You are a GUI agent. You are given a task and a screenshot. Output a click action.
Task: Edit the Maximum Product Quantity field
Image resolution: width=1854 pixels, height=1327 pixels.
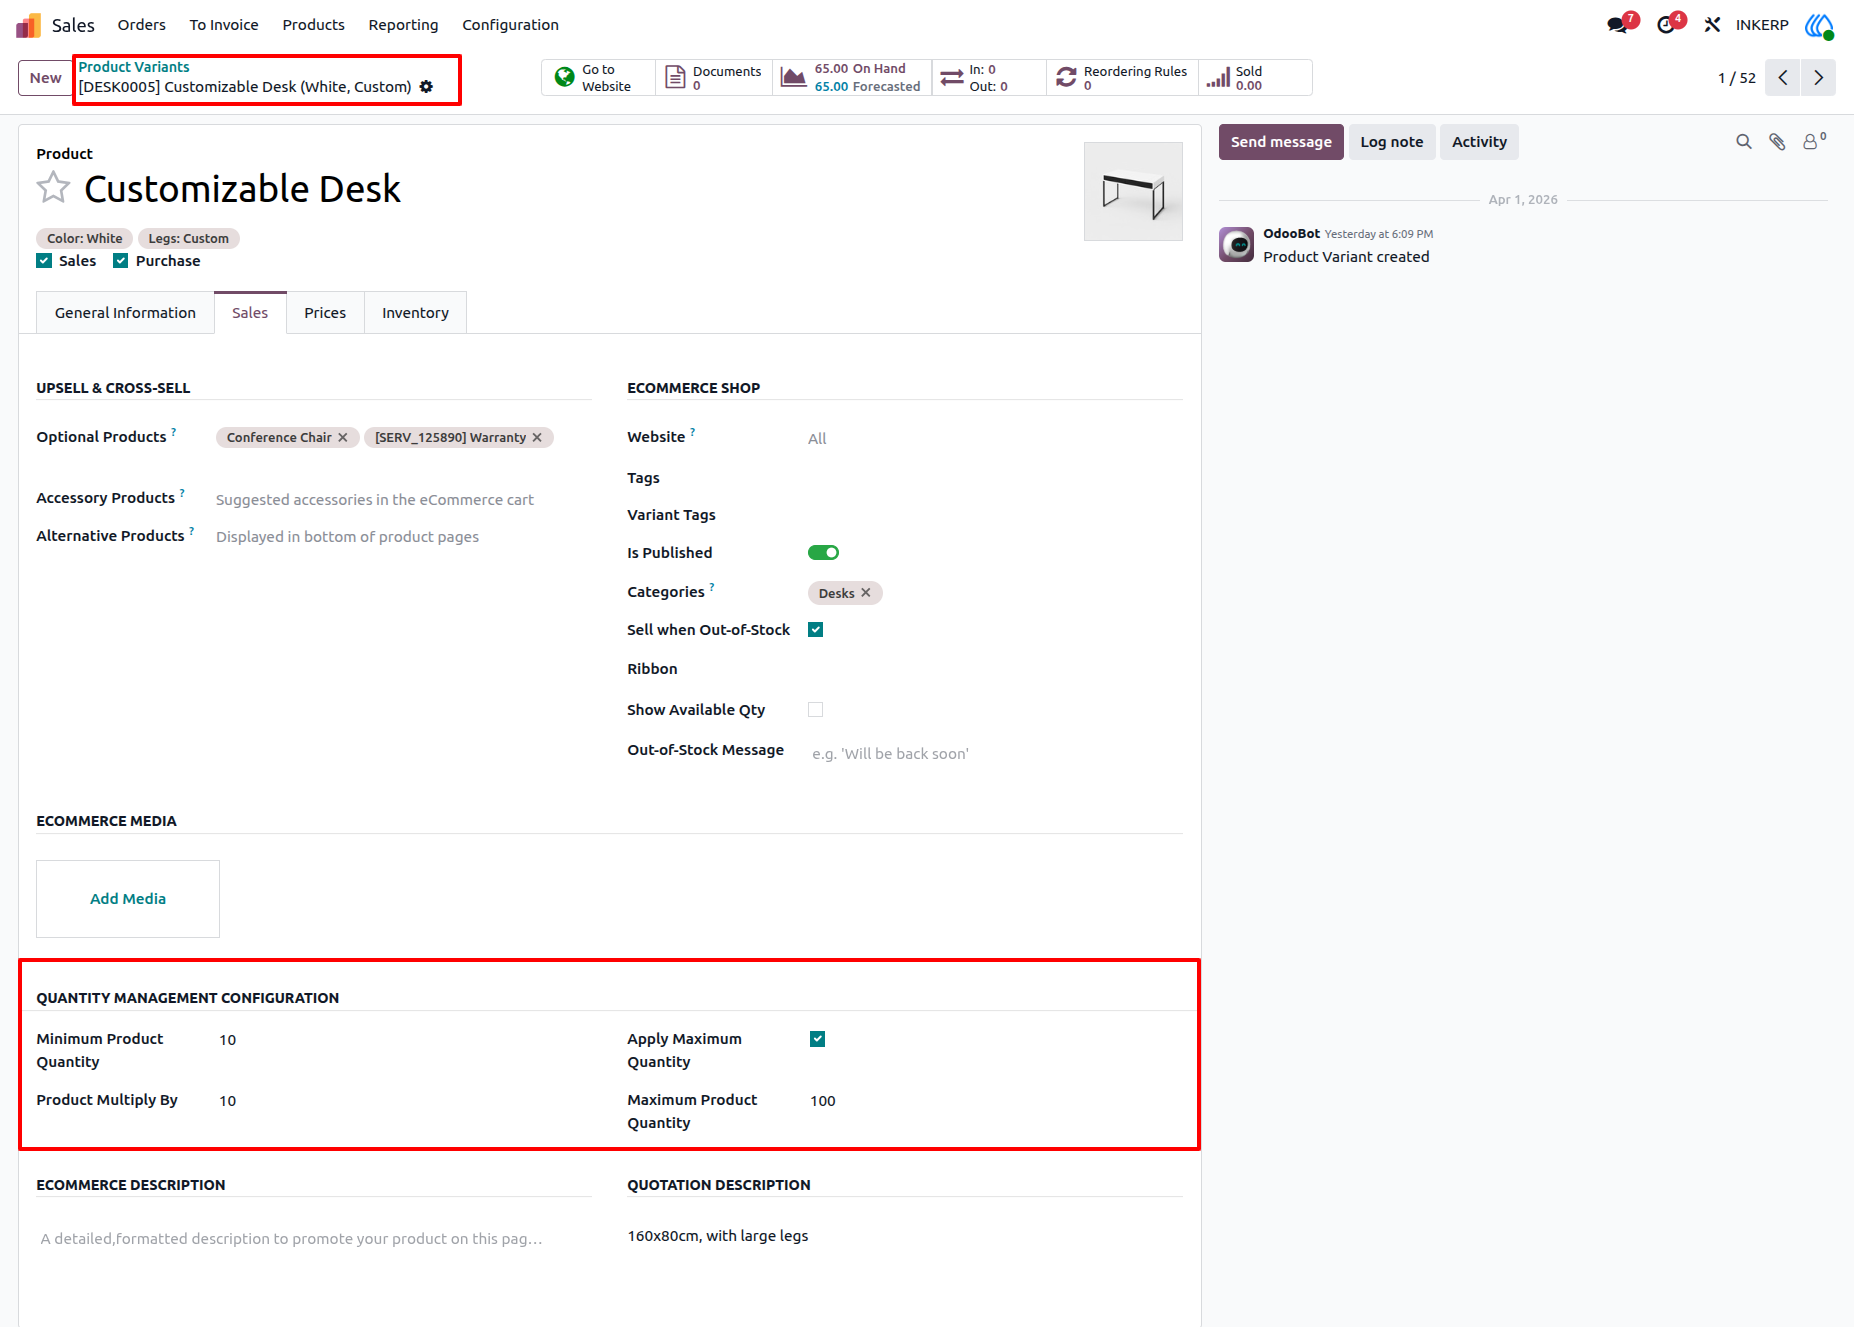(994, 1101)
